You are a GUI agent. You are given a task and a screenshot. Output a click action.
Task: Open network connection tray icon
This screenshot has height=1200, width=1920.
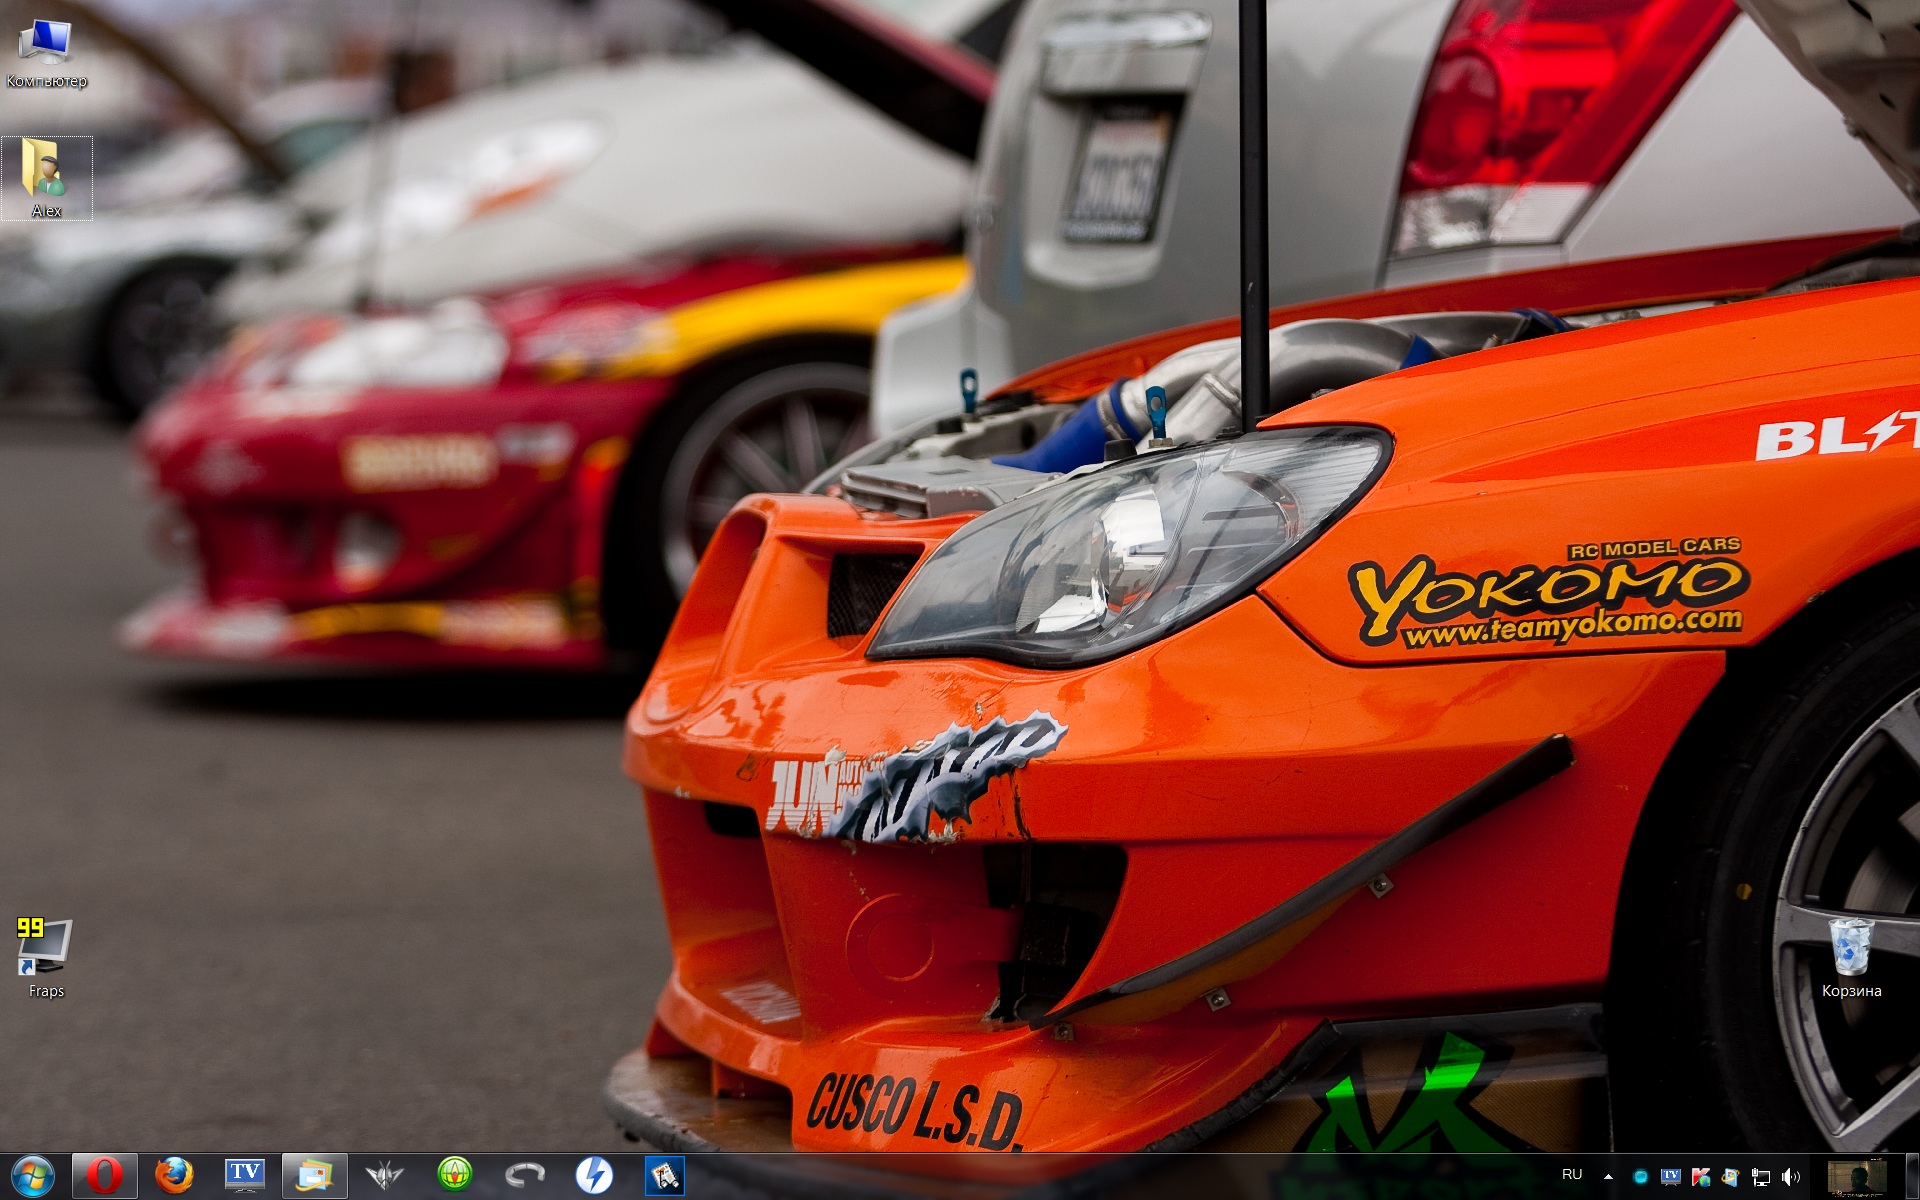coord(1761,1177)
